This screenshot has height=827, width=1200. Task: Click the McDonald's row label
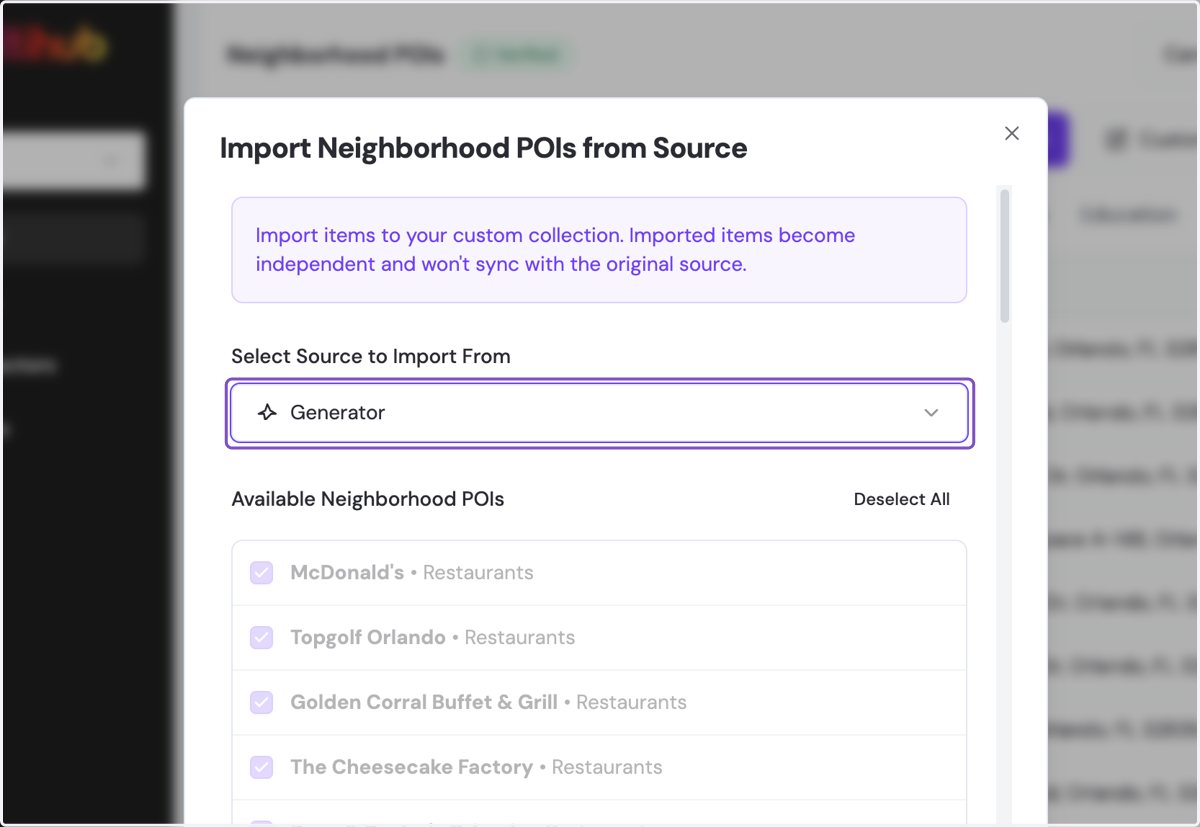click(x=347, y=573)
